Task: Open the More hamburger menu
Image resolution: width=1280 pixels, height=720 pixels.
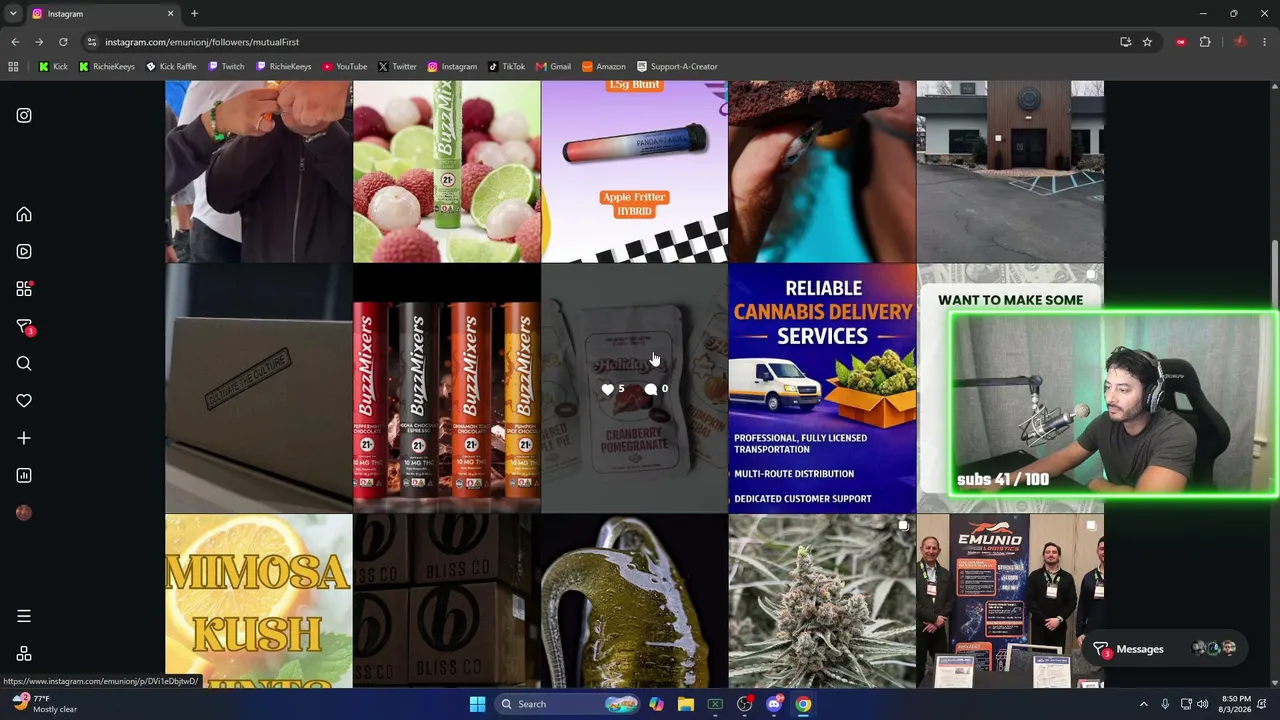Action: click(x=24, y=616)
